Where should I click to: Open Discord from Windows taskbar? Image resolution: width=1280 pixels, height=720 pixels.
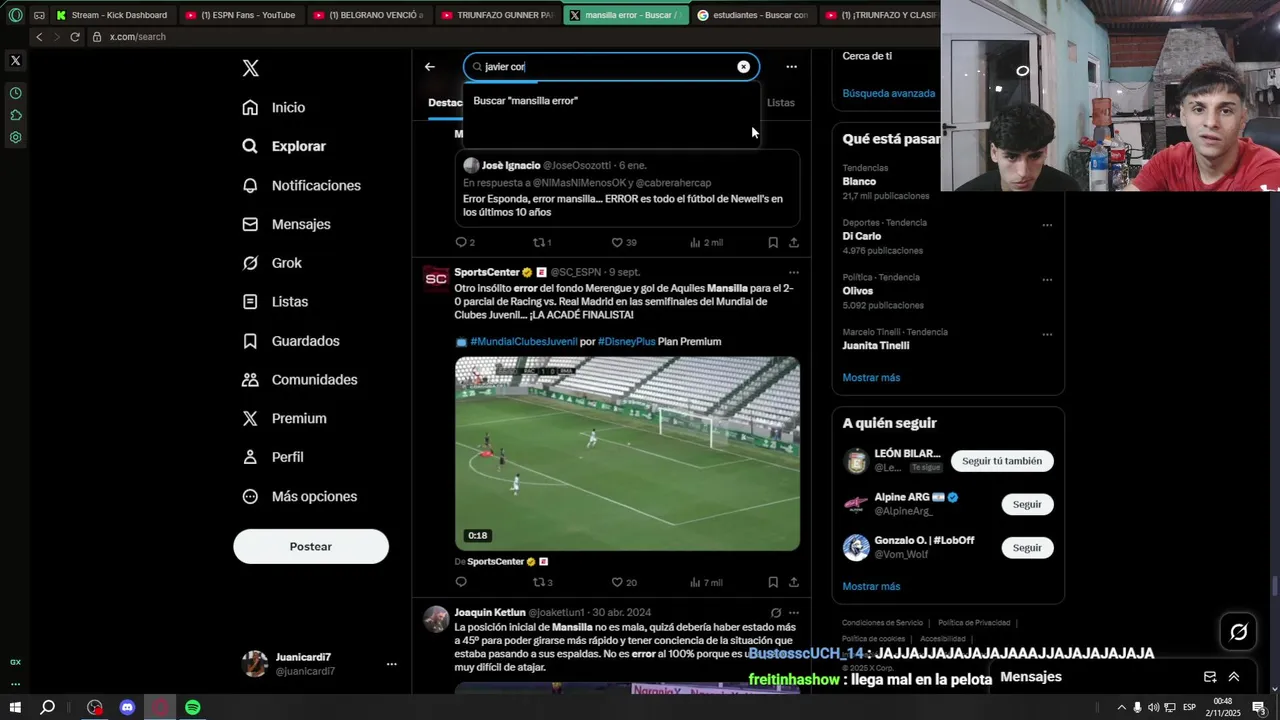(x=127, y=707)
